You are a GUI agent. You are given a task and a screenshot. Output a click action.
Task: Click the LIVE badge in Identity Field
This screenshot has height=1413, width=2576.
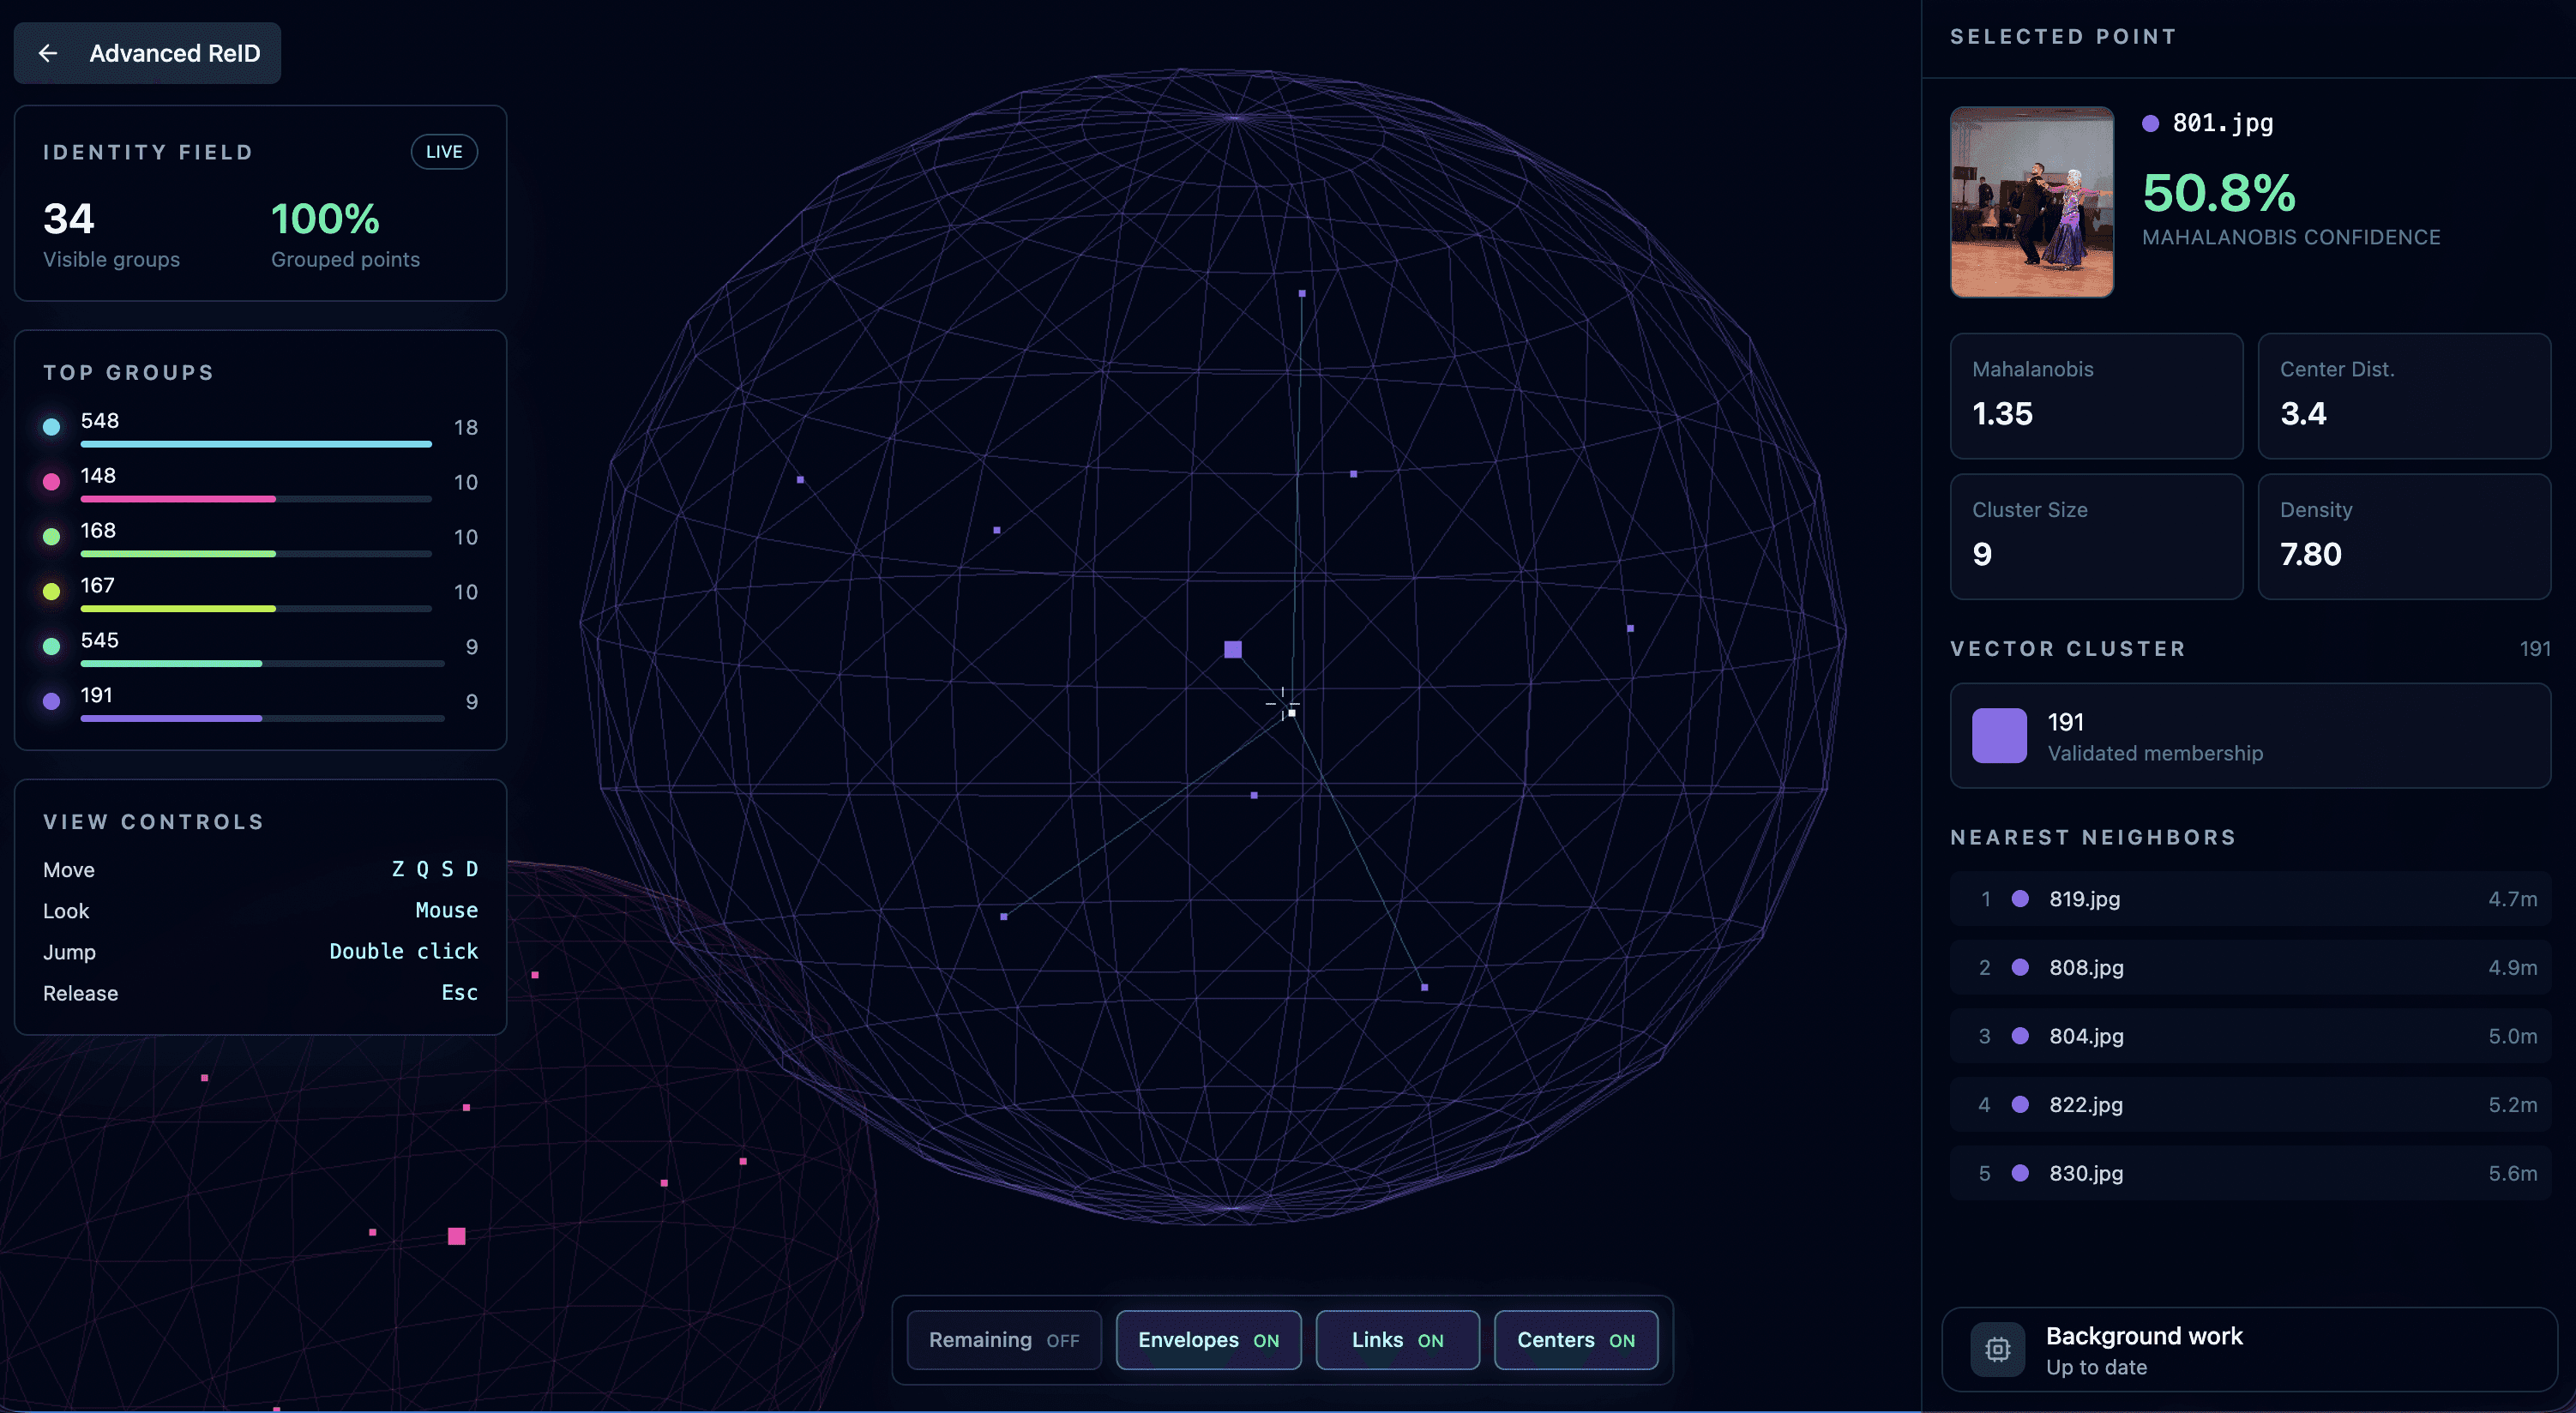coord(444,152)
